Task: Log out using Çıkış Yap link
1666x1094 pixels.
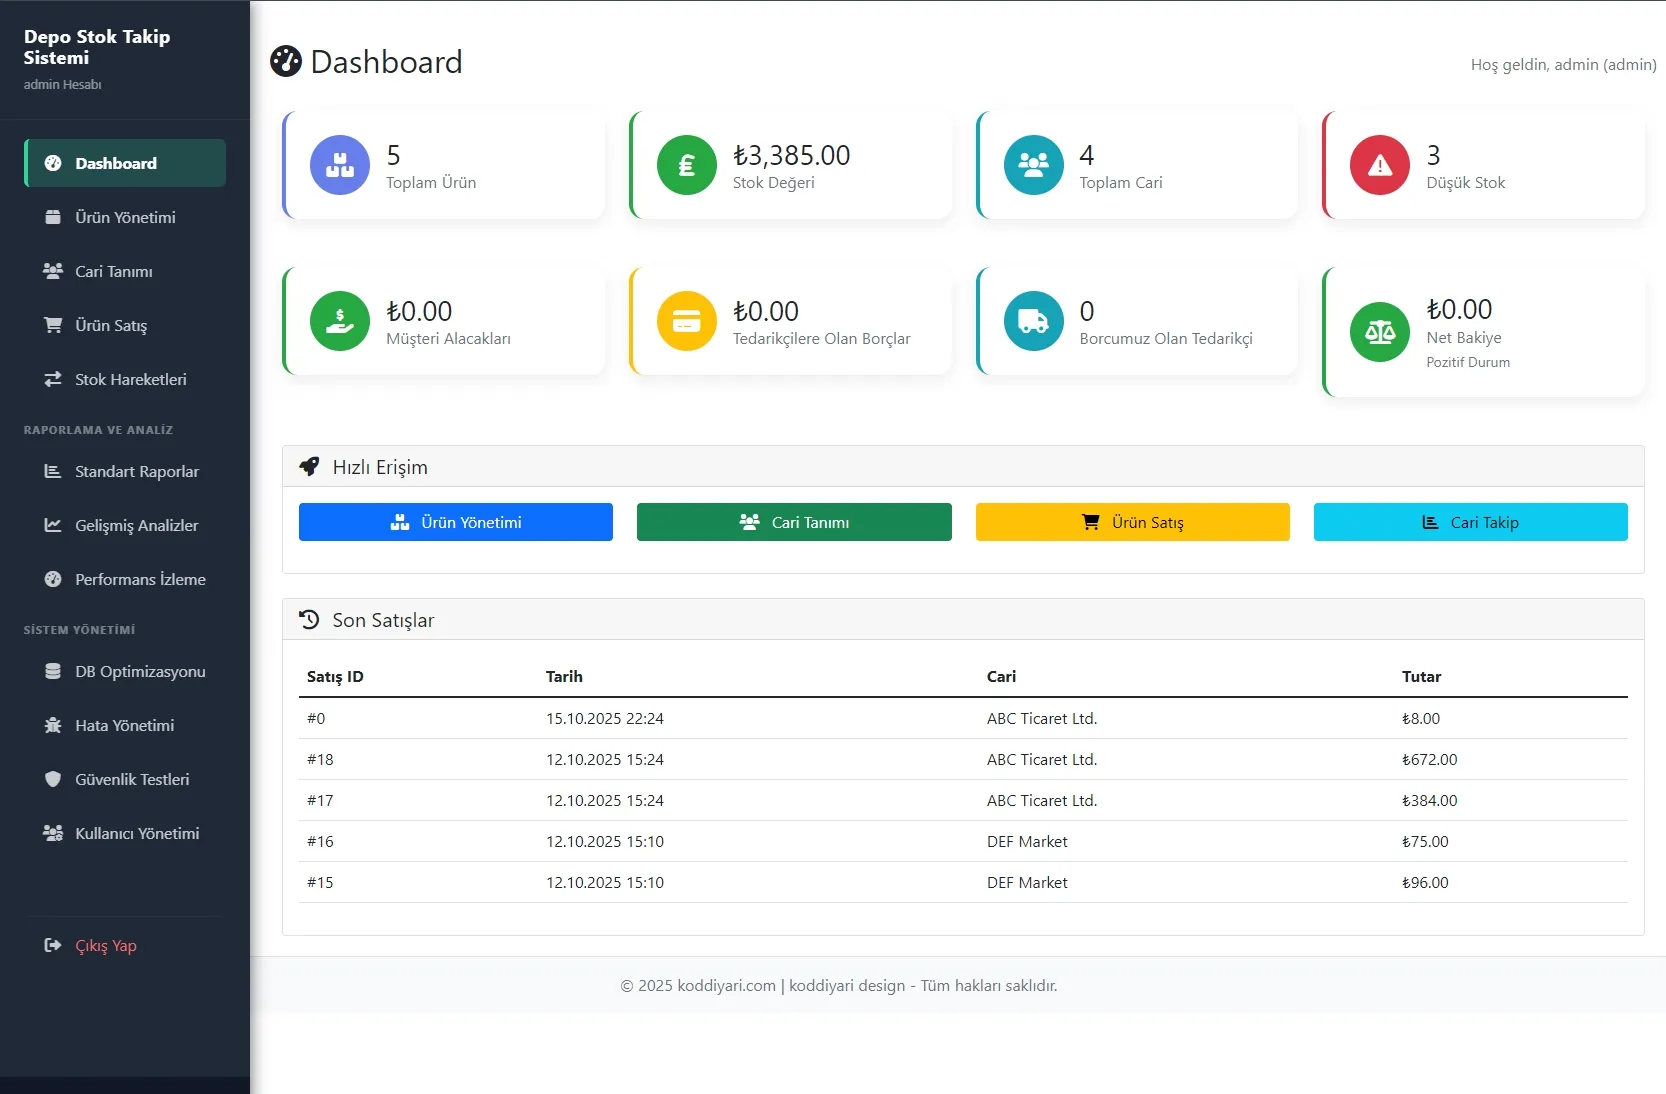Action: [105, 945]
